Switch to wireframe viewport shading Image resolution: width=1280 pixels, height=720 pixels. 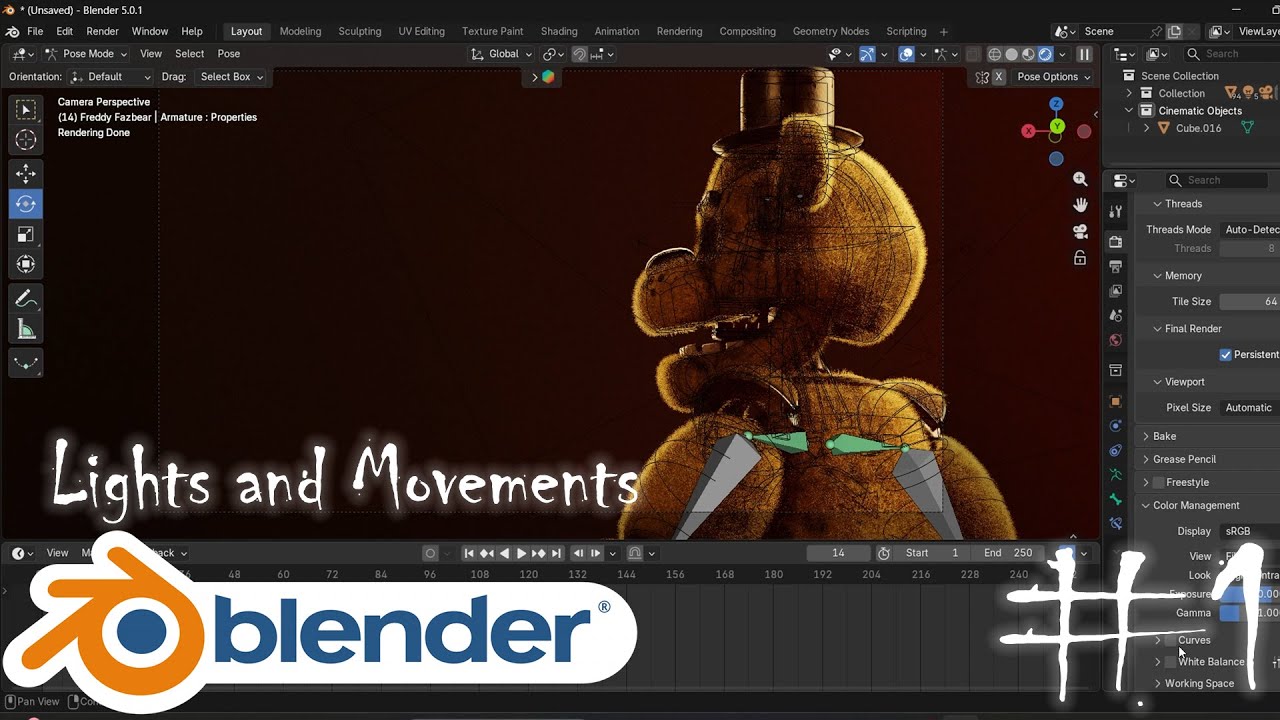(995, 54)
